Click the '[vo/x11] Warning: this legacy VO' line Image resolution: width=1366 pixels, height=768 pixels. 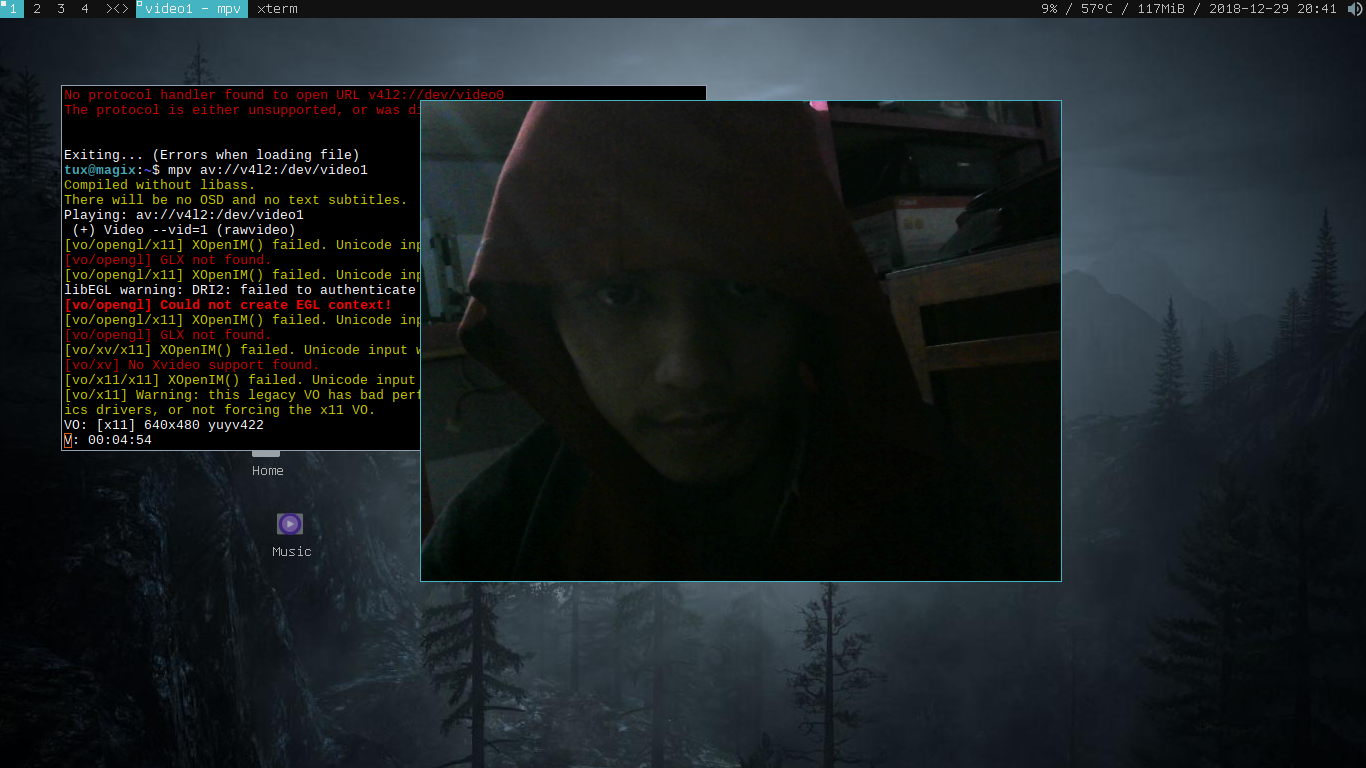point(242,395)
